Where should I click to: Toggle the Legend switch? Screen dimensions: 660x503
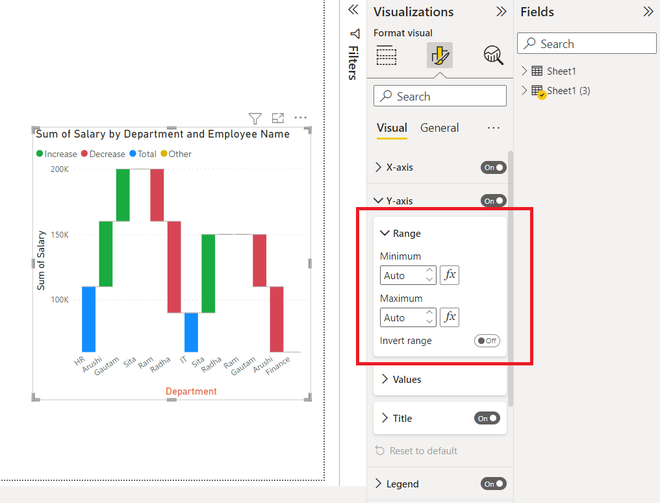pyautogui.click(x=493, y=484)
